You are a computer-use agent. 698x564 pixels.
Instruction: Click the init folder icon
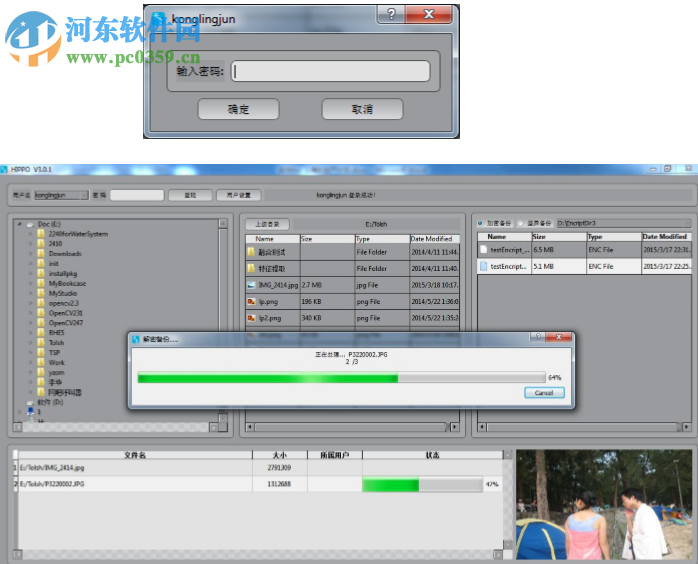pyautogui.click(x=41, y=263)
